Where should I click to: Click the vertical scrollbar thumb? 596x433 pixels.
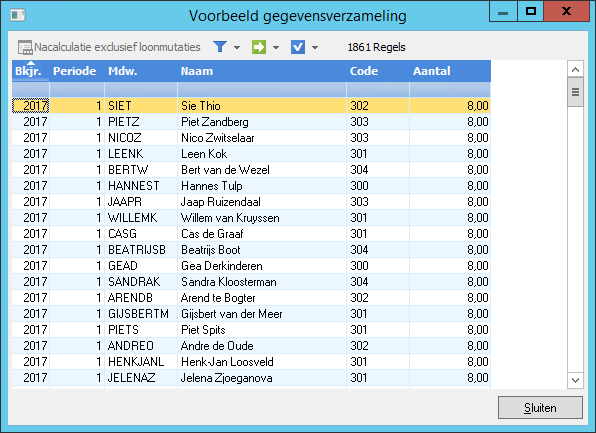coord(575,92)
